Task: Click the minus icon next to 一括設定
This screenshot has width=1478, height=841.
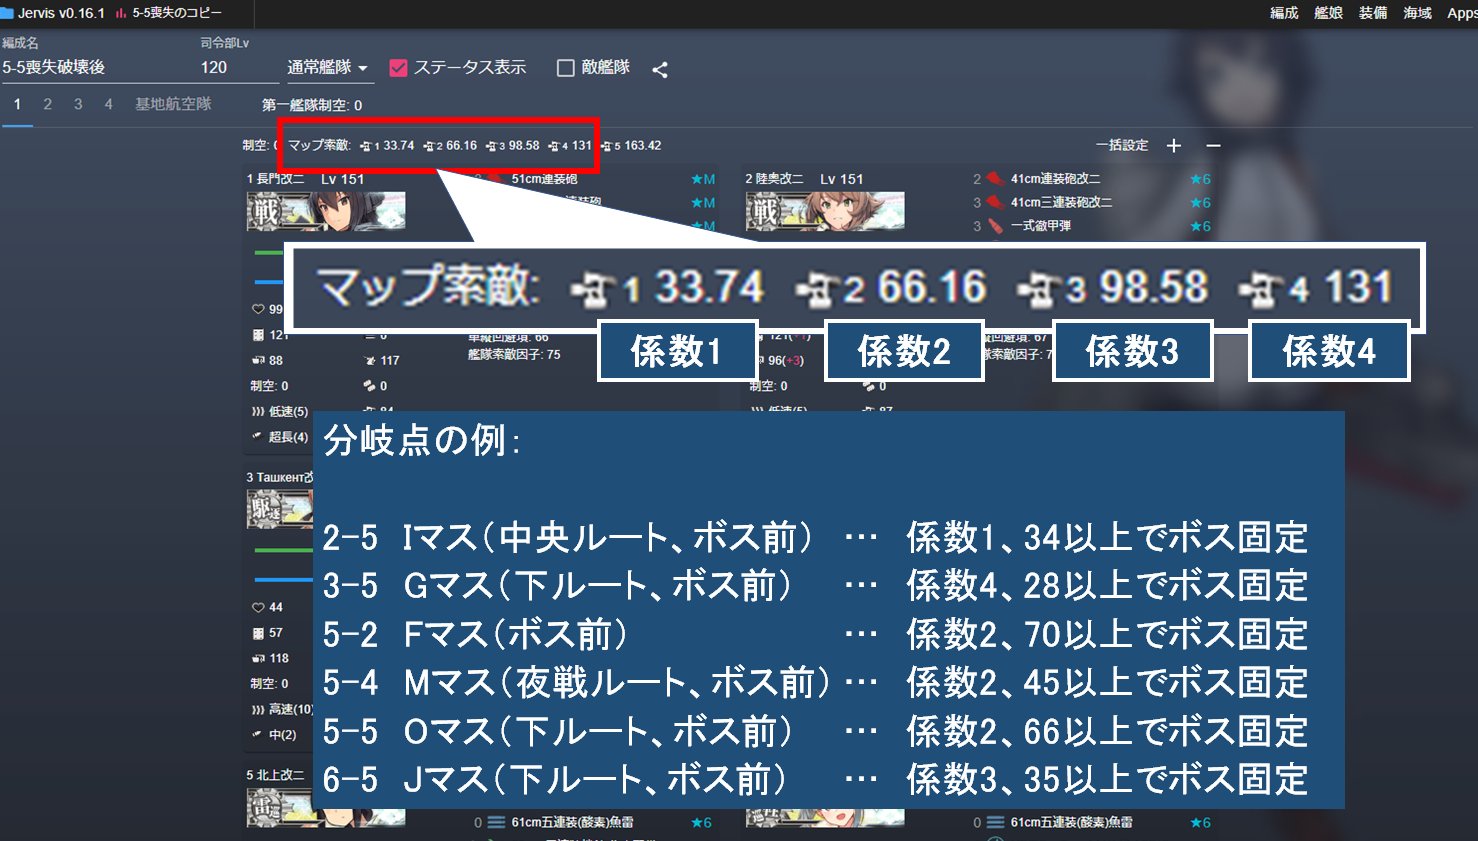Action: tap(1213, 146)
